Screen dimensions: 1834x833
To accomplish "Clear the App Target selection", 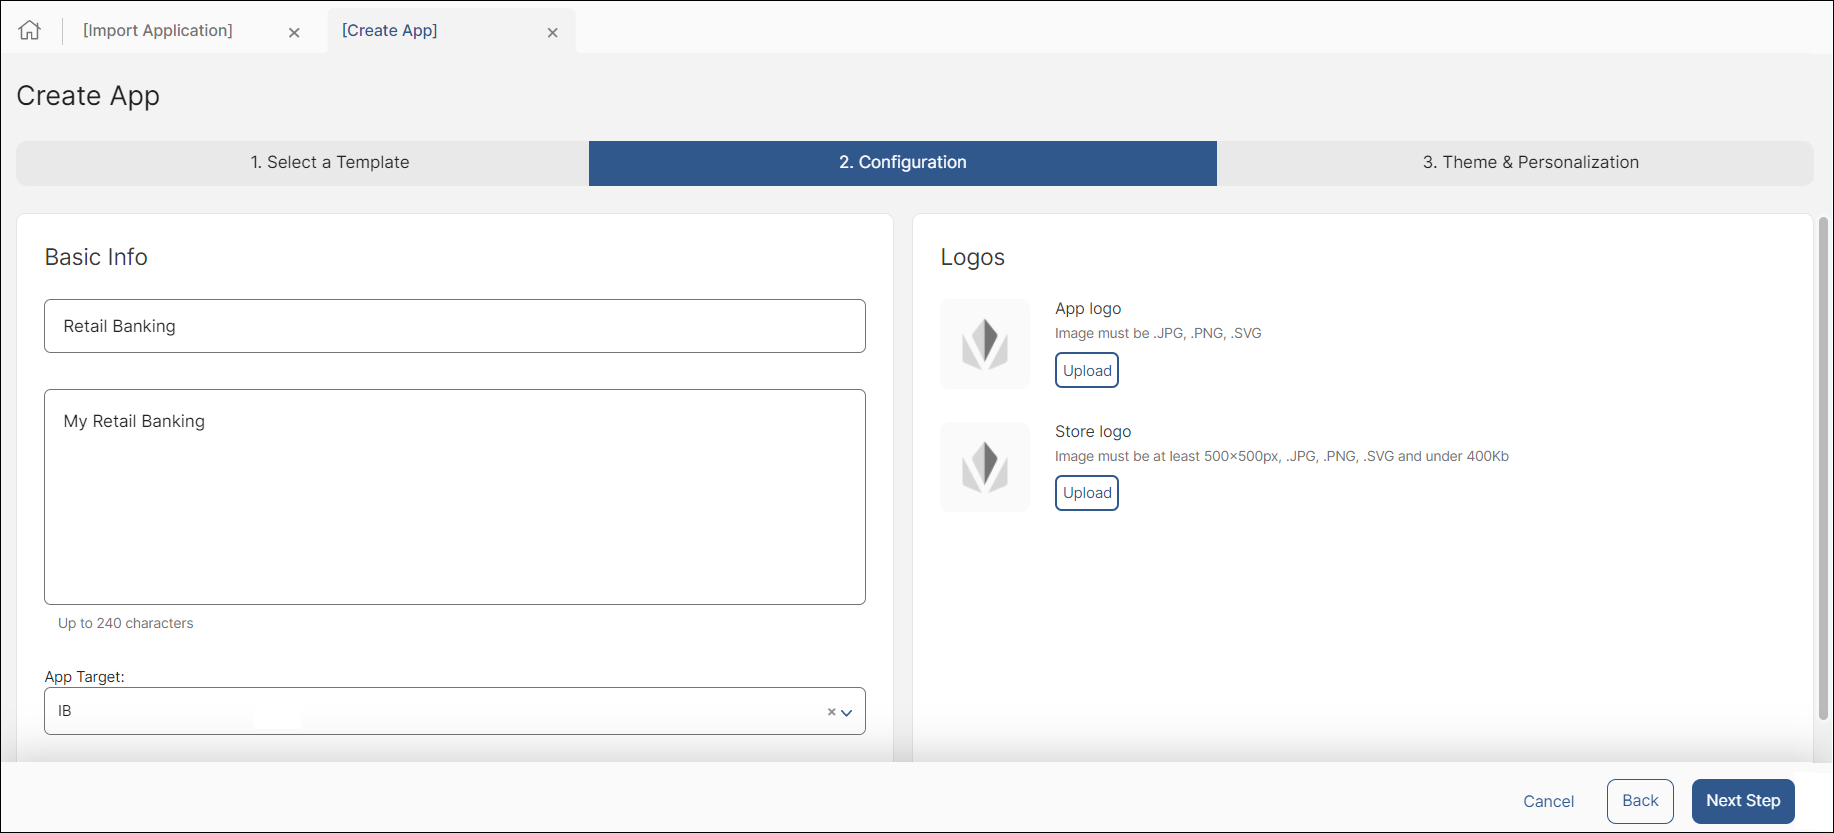I will pyautogui.click(x=831, y=712).
